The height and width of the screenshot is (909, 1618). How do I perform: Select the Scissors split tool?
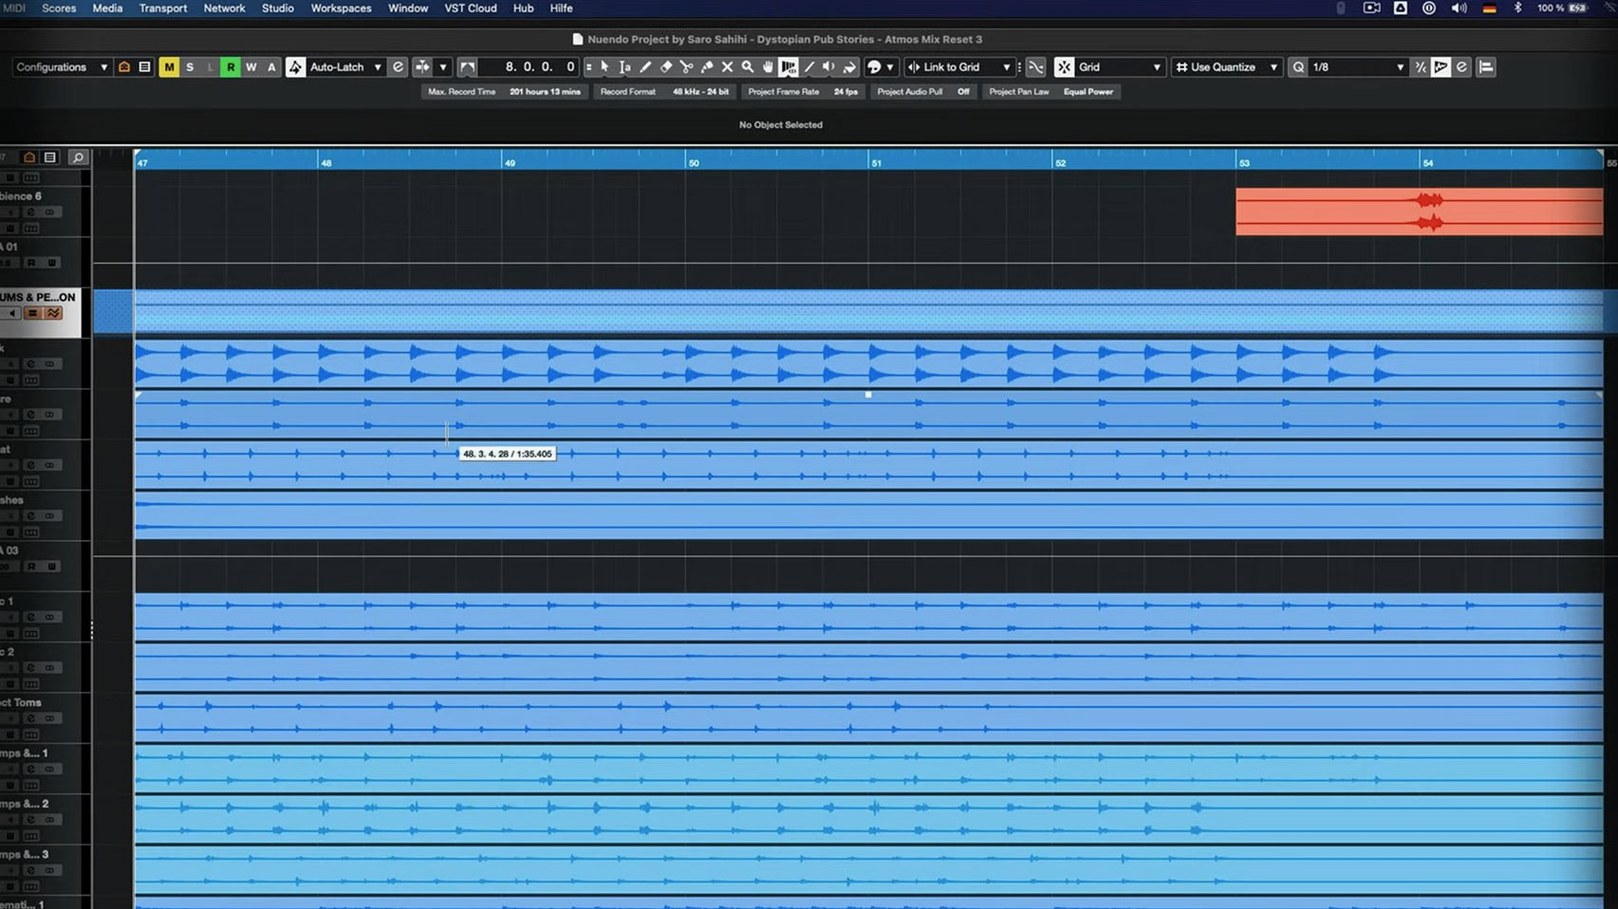click(686, 67)
